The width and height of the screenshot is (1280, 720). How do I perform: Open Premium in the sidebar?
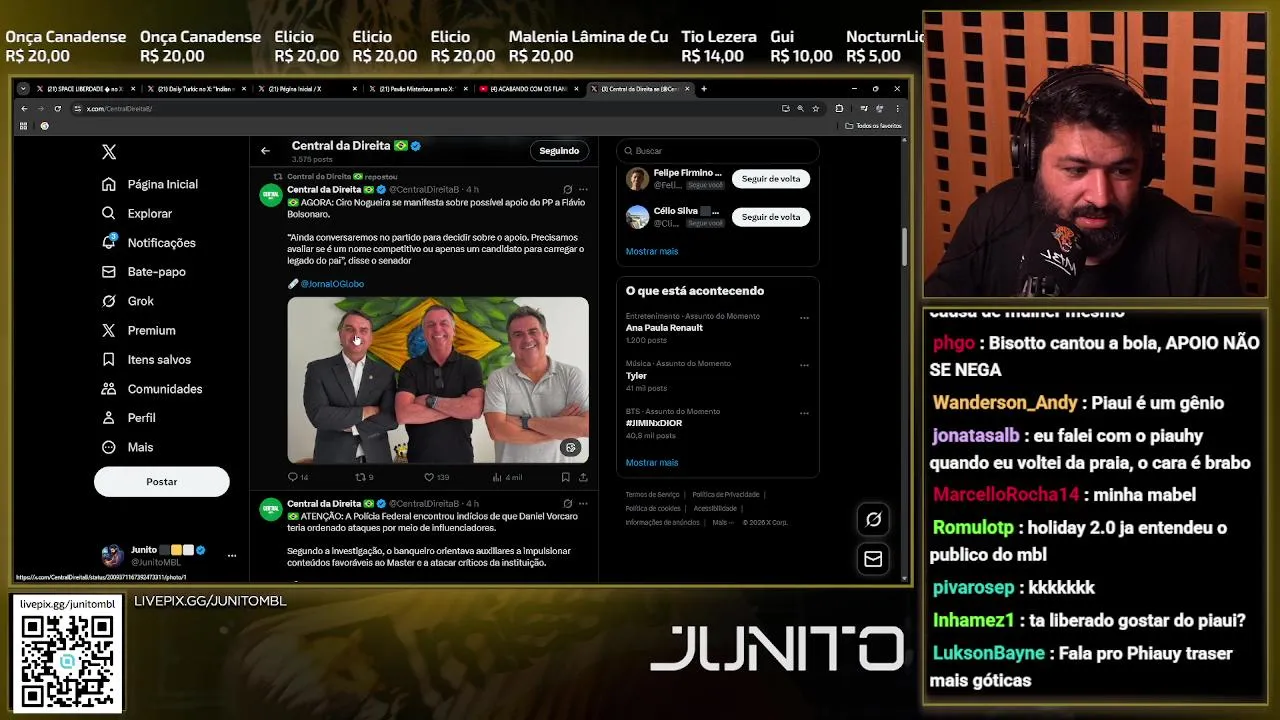pyautogui.click(x=139, y=330)
